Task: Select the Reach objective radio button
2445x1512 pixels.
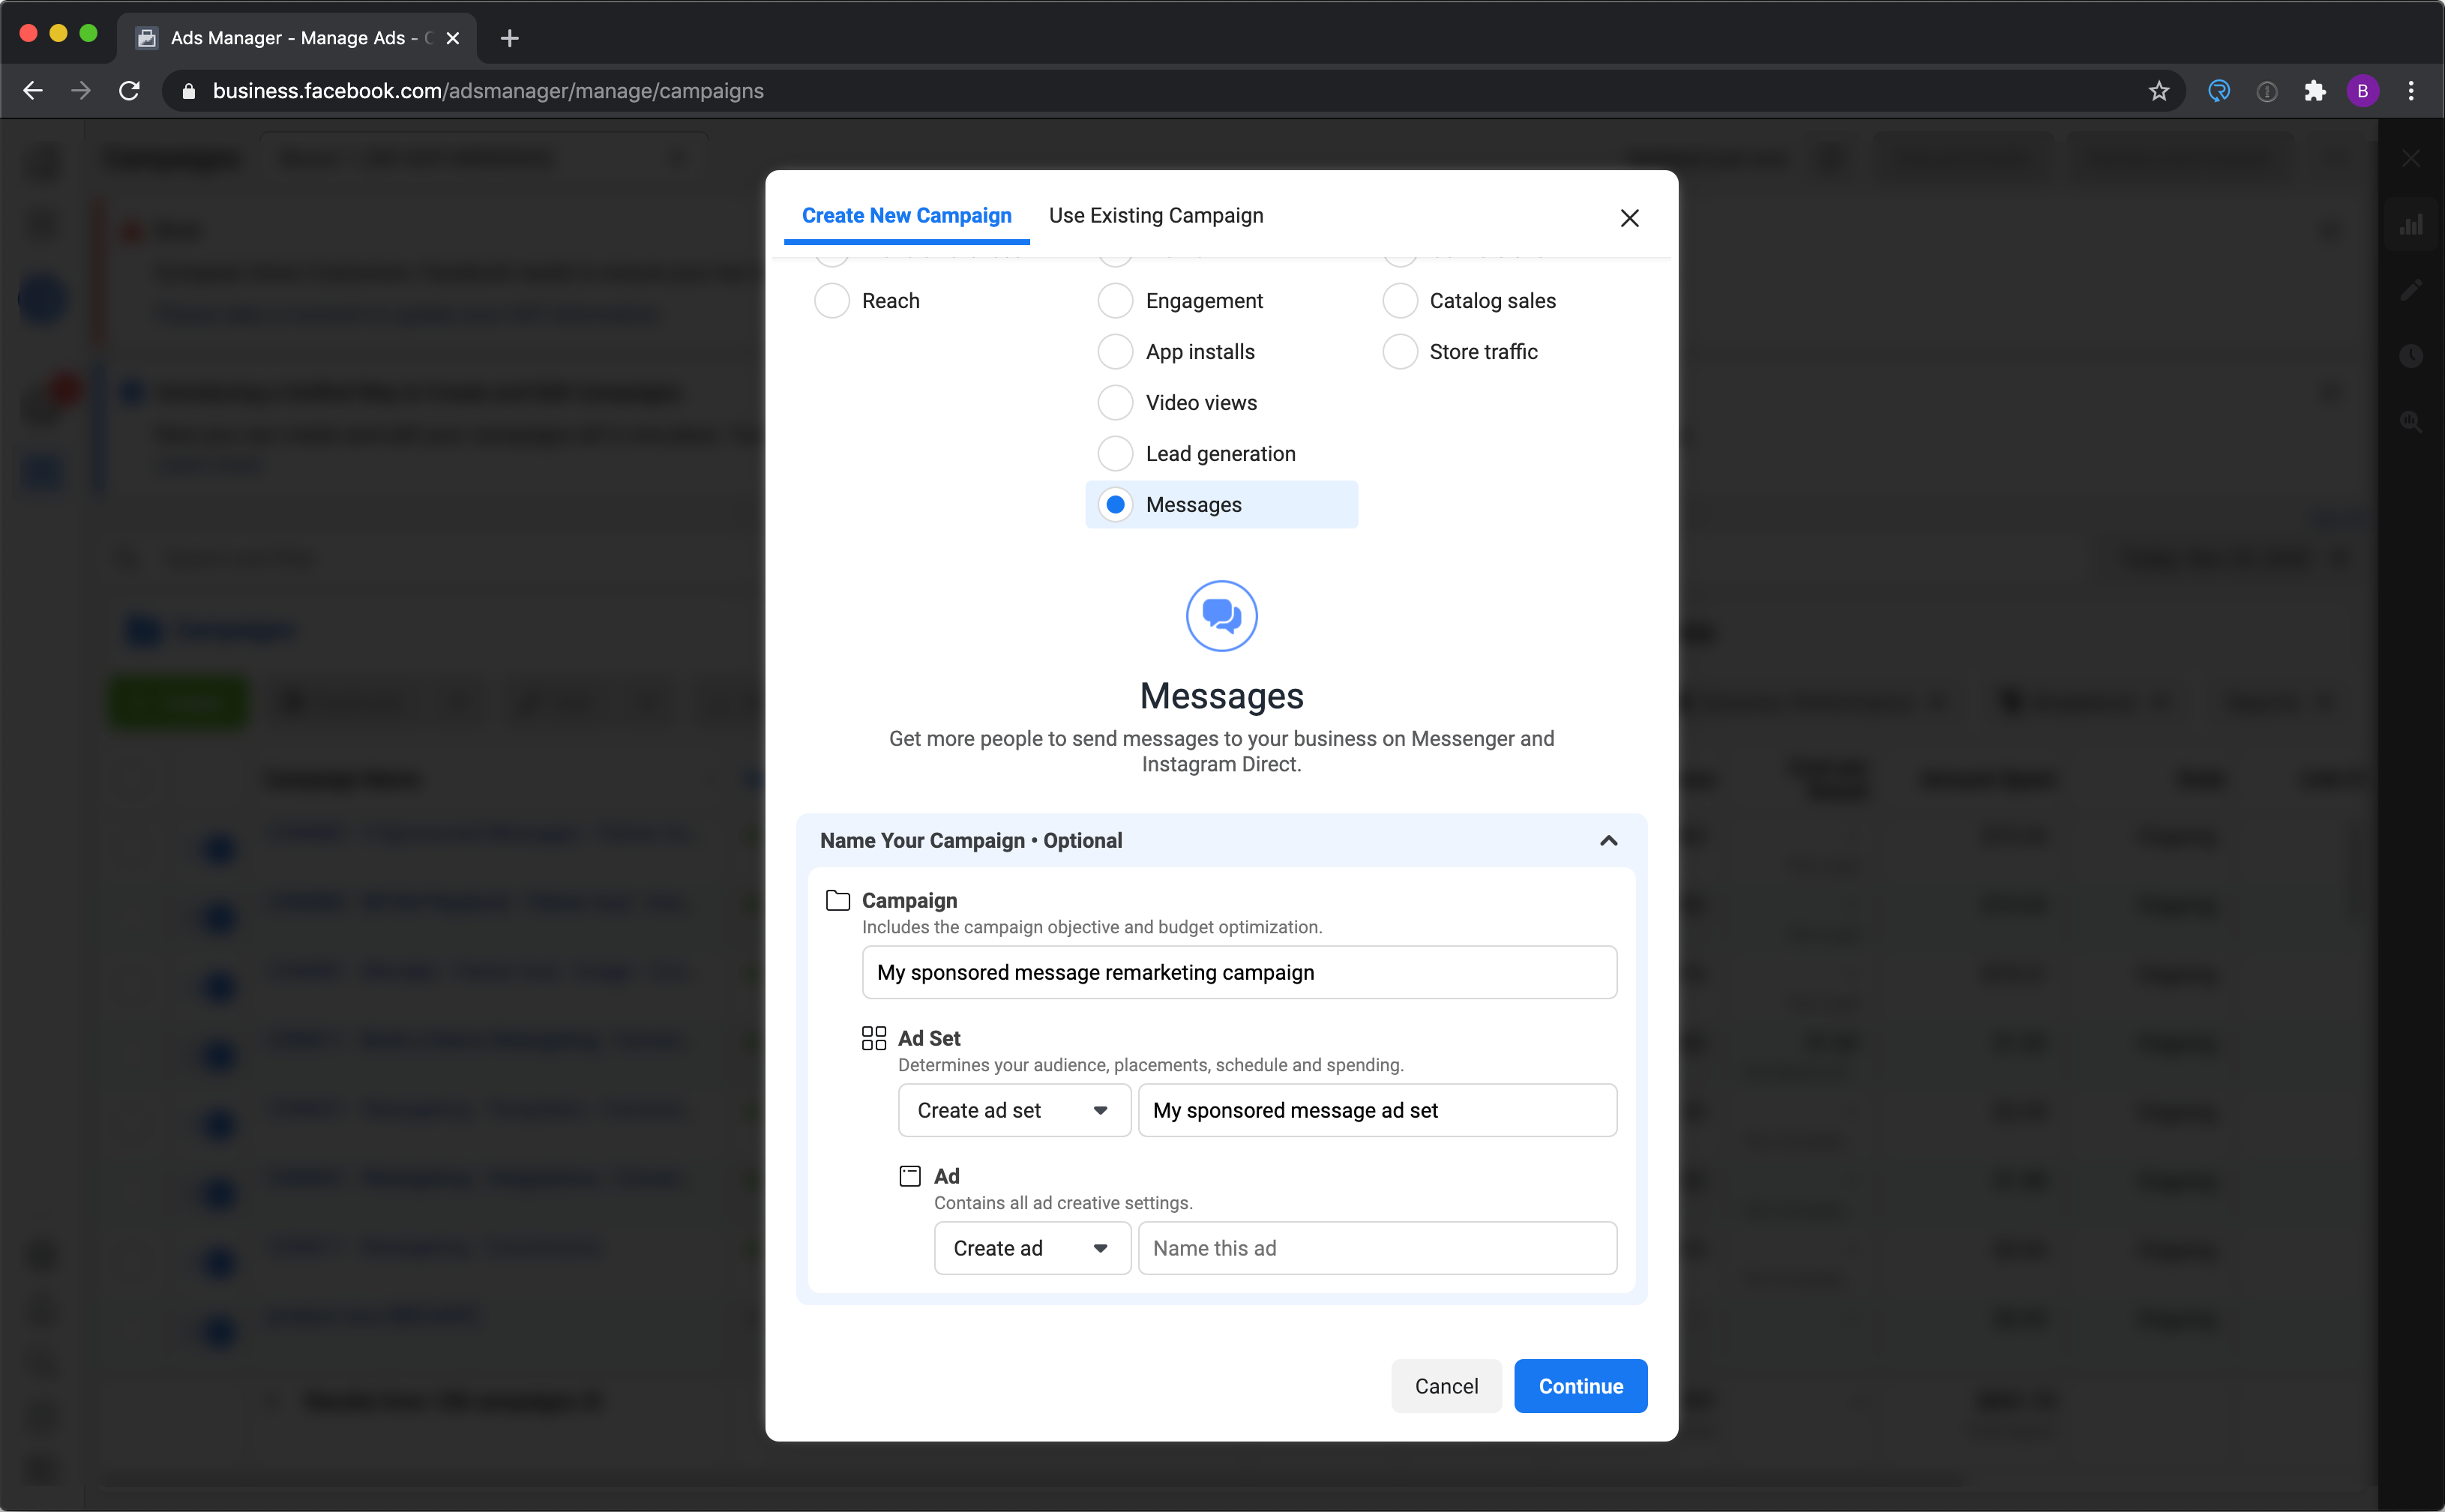Action: (831, 301)
